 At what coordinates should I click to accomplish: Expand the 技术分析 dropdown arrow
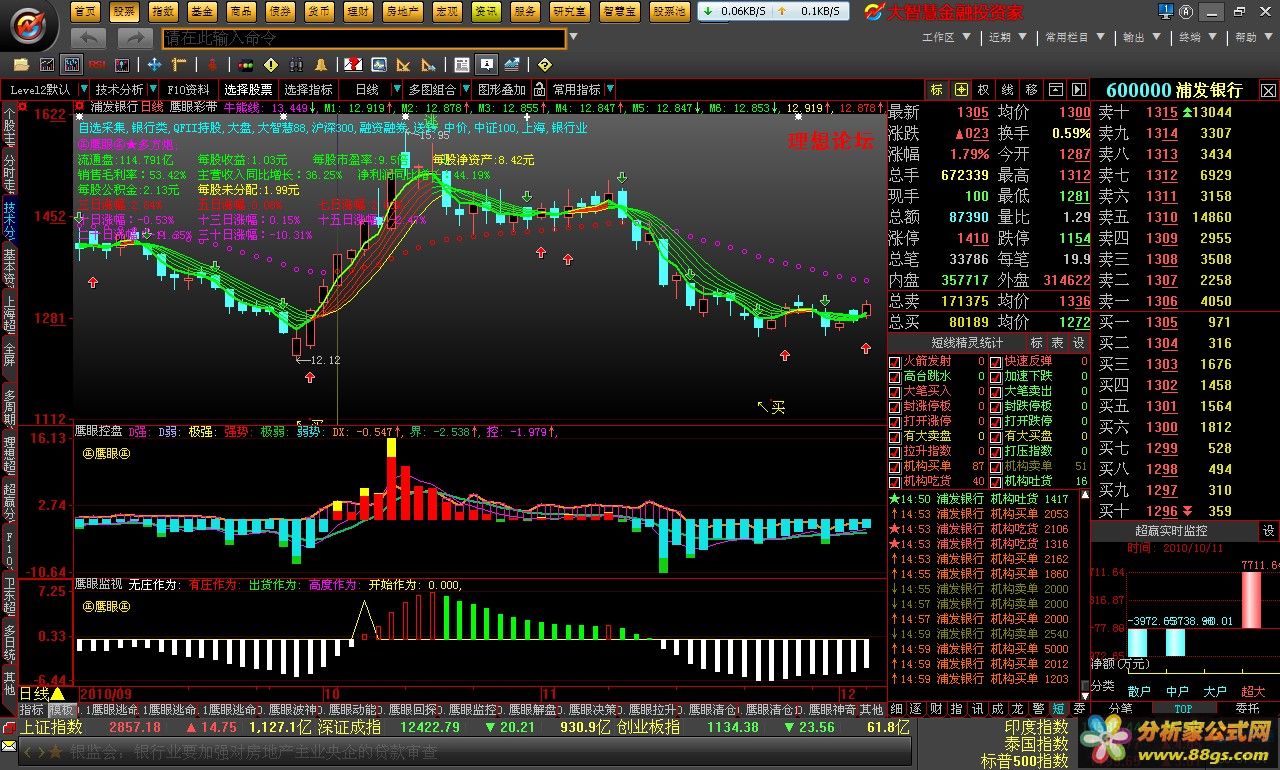point(154,89)
